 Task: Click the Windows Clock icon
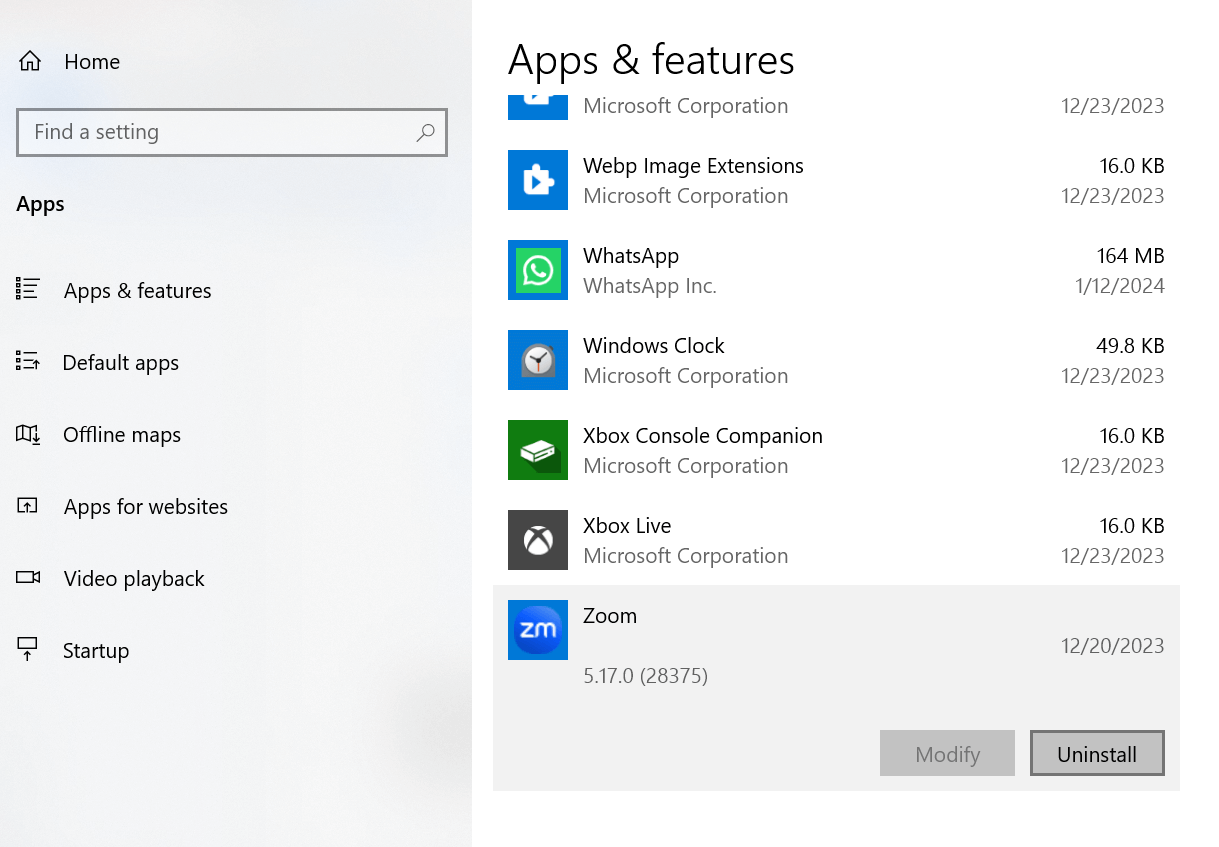(537, 360)
